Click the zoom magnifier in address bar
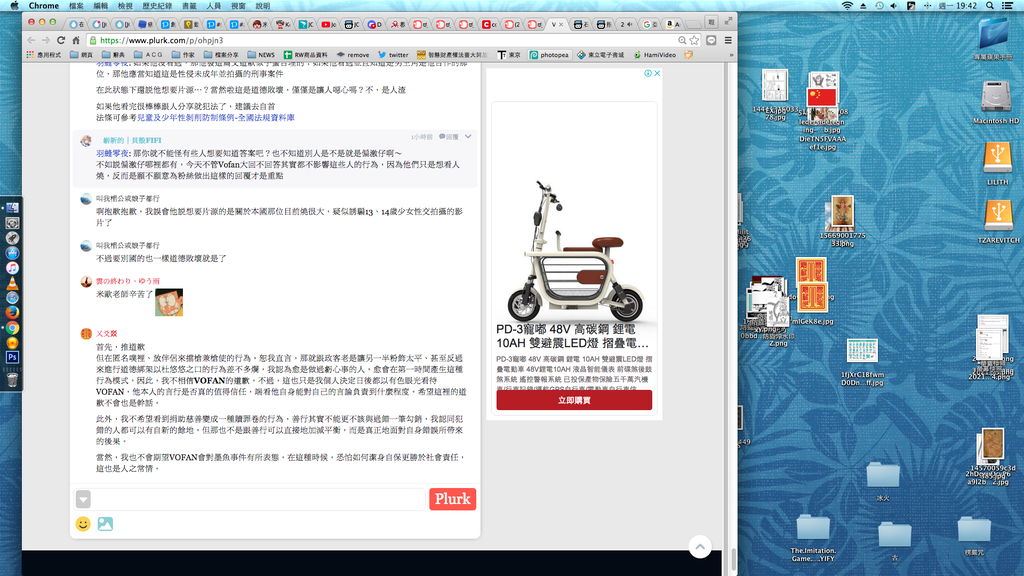Screen dimensions: 1024x576 (x=682, y=40)
